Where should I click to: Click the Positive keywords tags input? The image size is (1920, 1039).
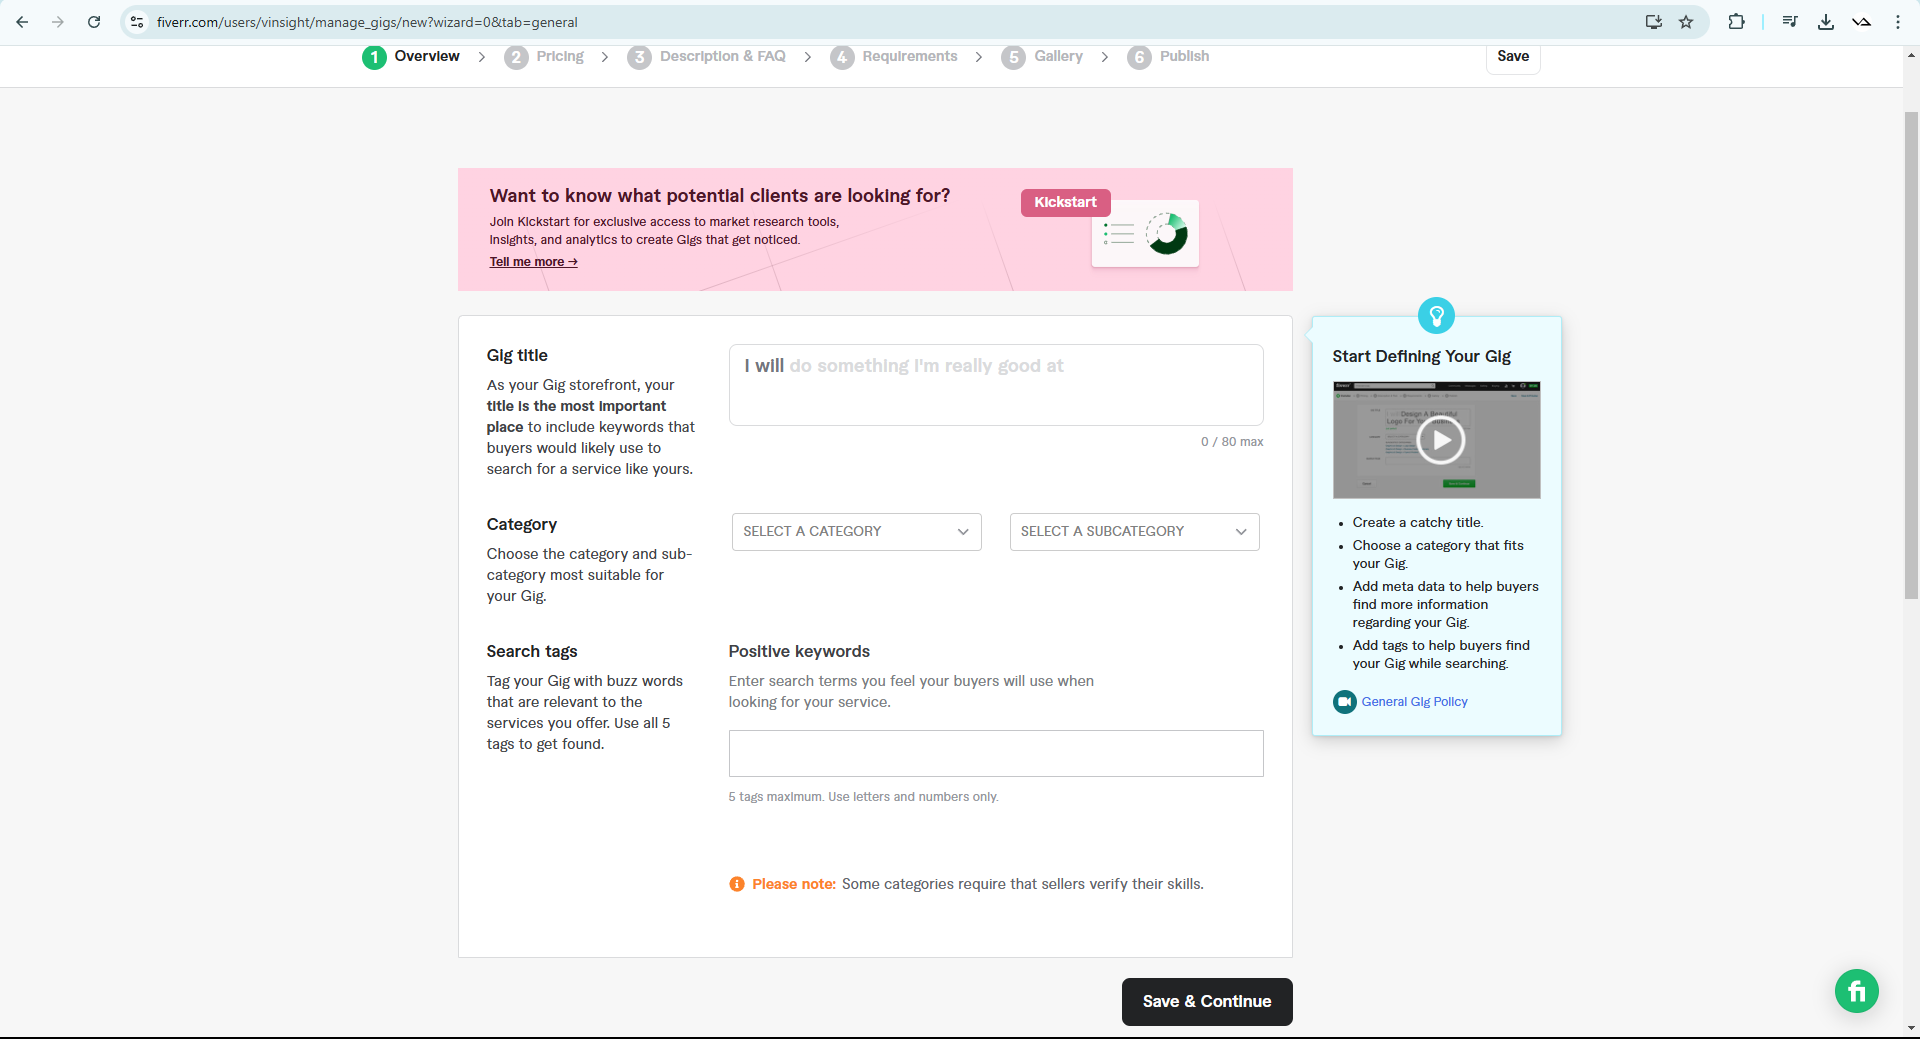995,753
